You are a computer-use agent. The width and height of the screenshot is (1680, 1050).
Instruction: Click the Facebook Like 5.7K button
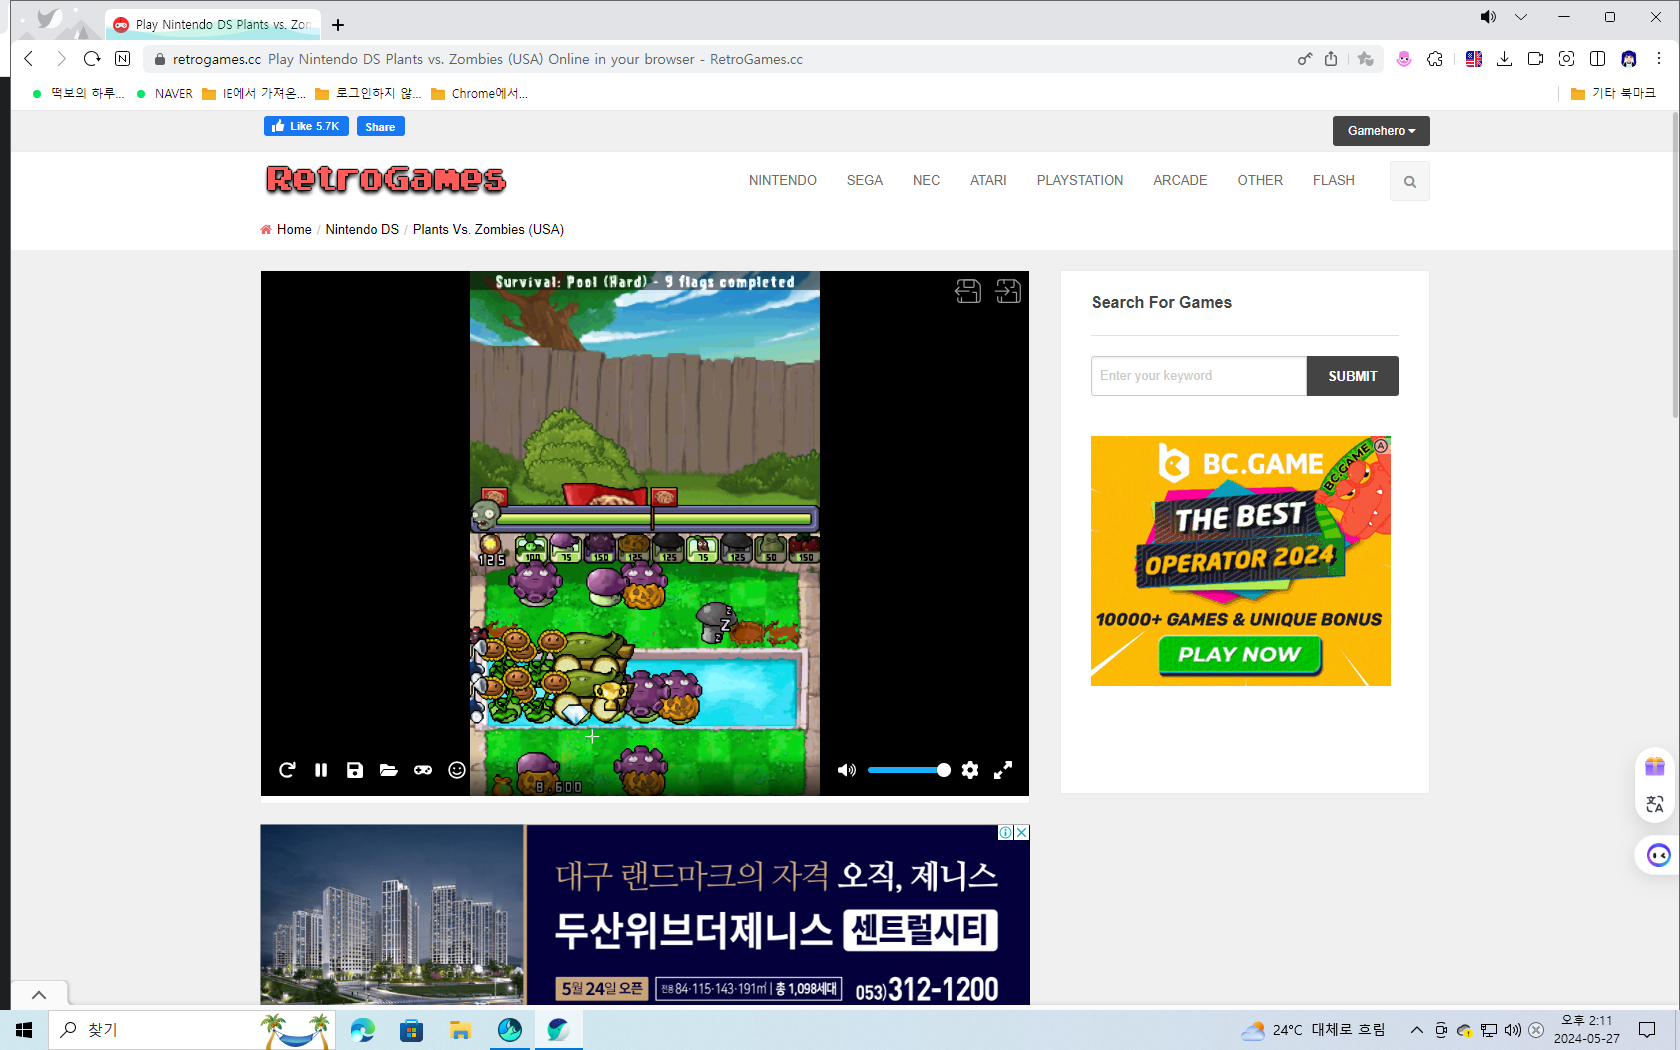(x=306, y=126)
